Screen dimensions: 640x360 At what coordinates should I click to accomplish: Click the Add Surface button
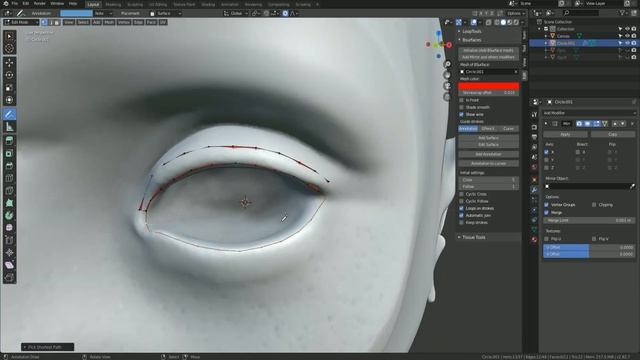tap(489, 138)
